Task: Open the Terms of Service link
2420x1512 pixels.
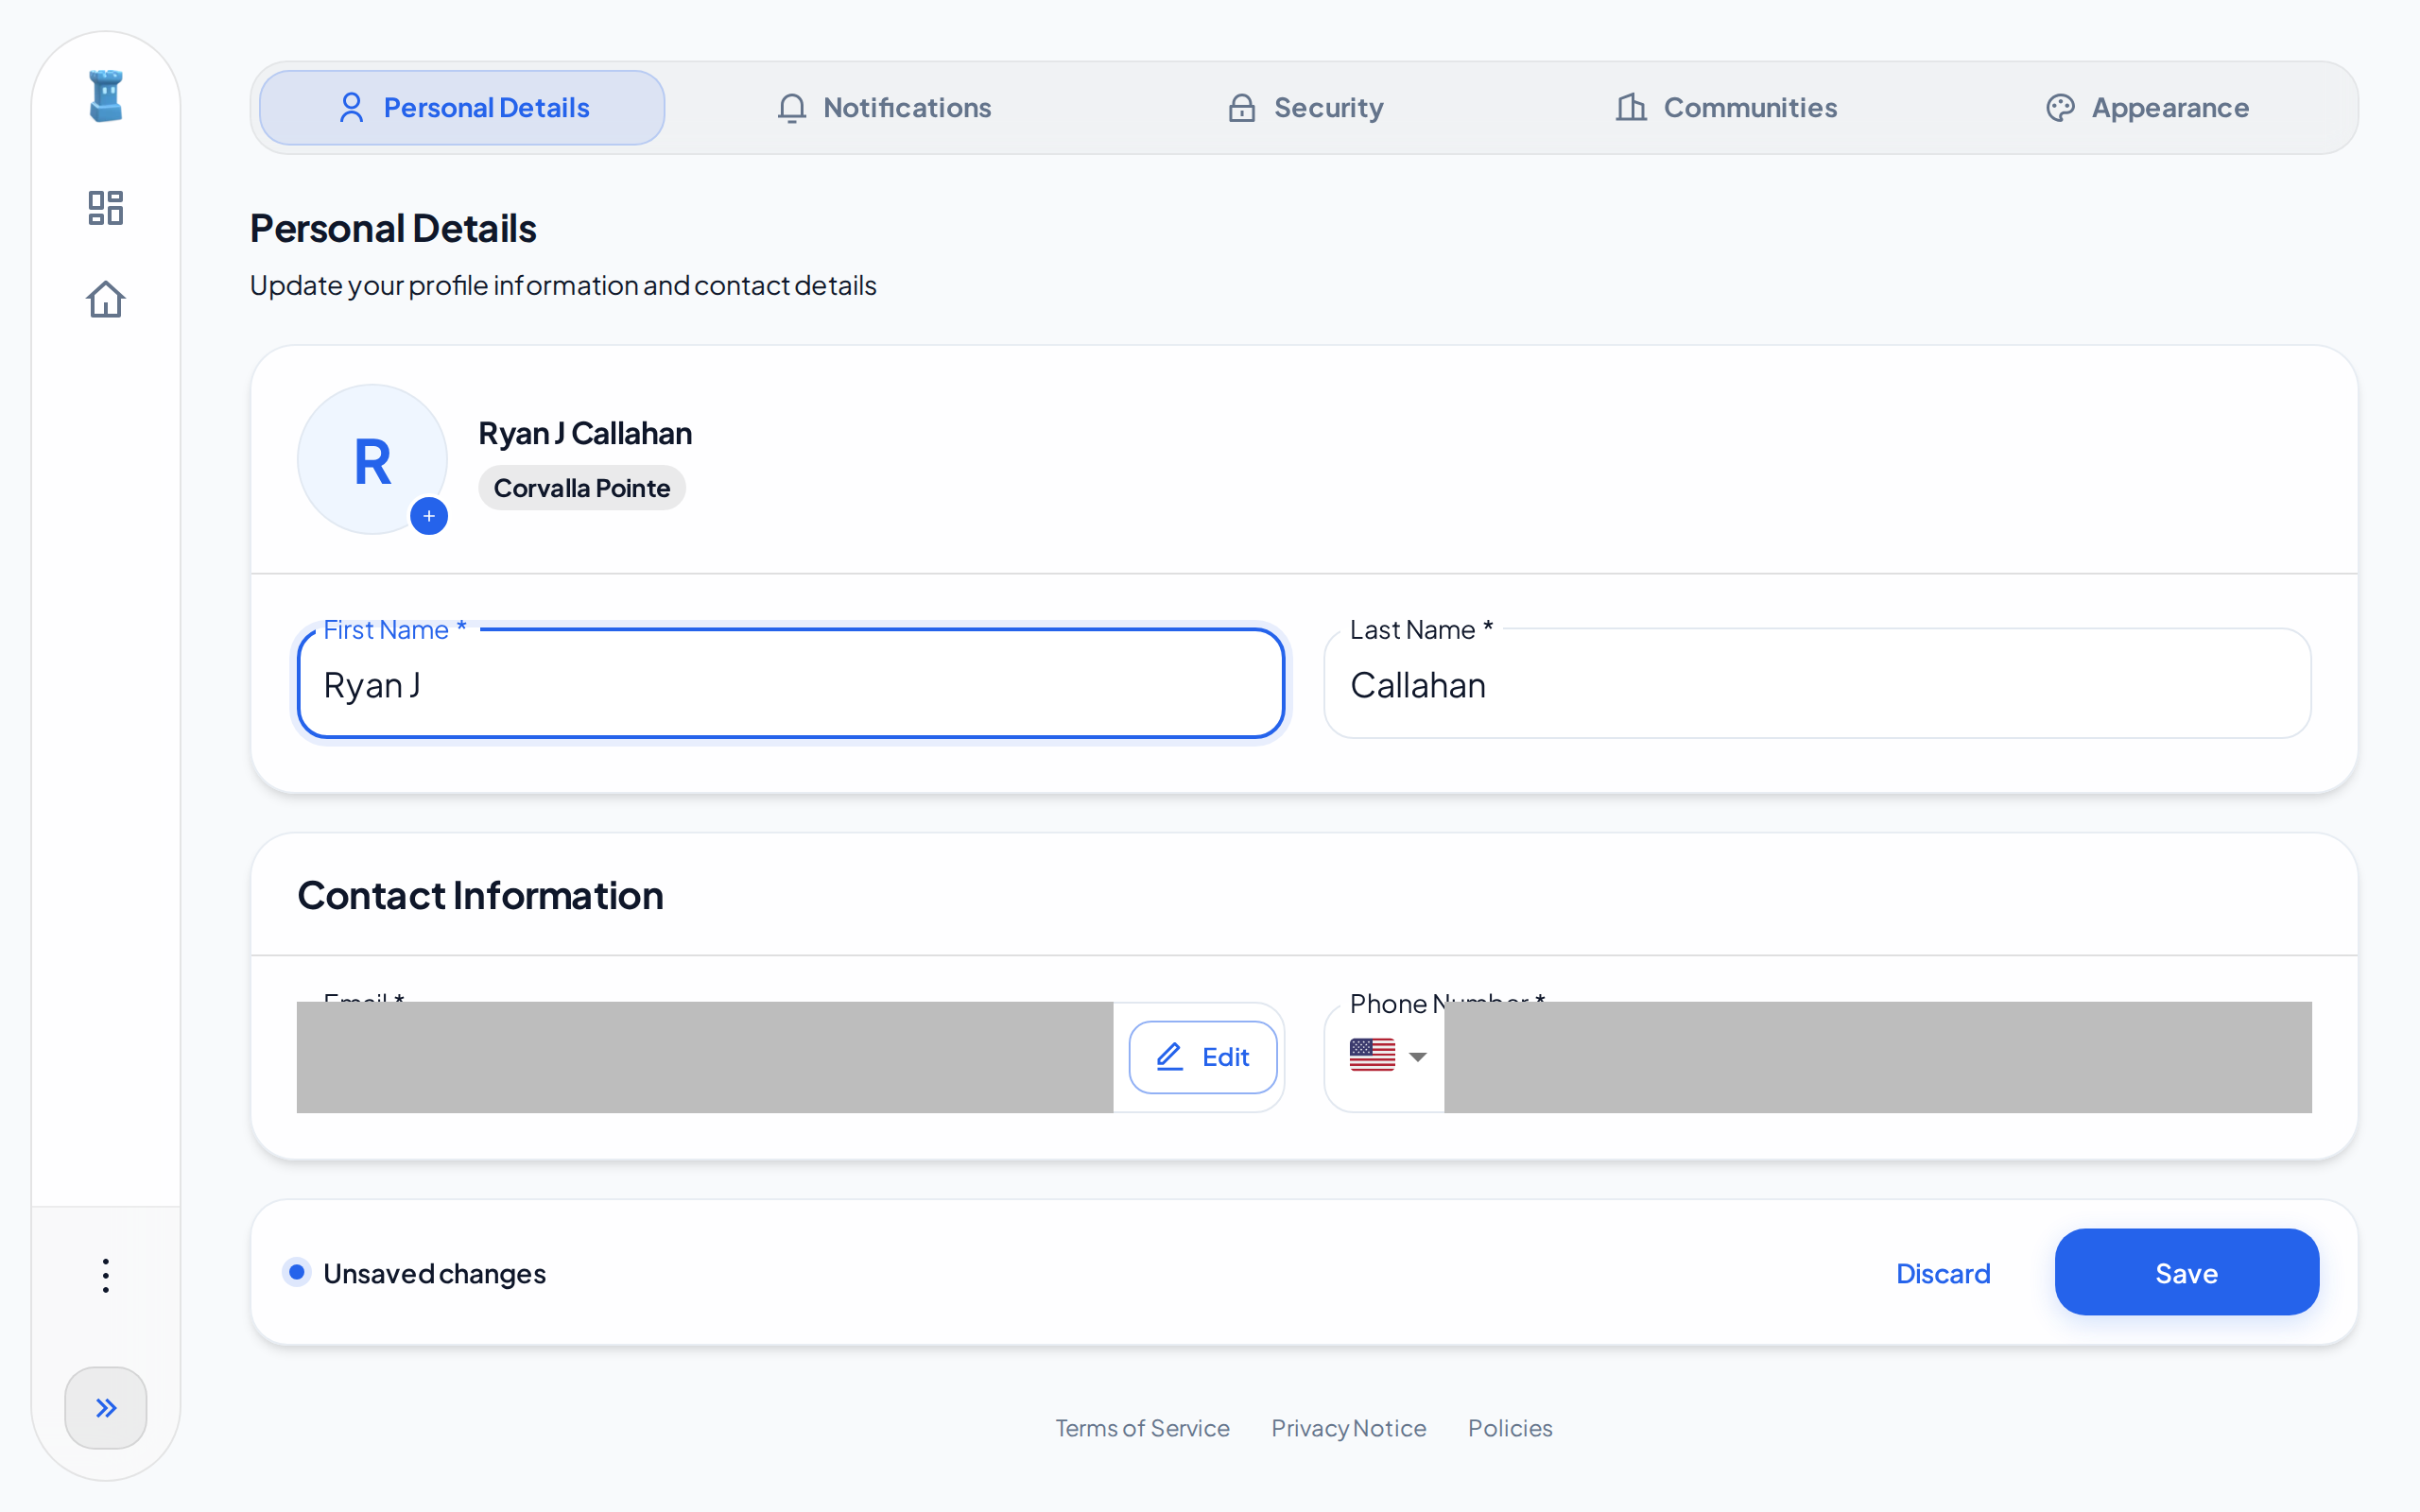Action: point(1142,1428)
